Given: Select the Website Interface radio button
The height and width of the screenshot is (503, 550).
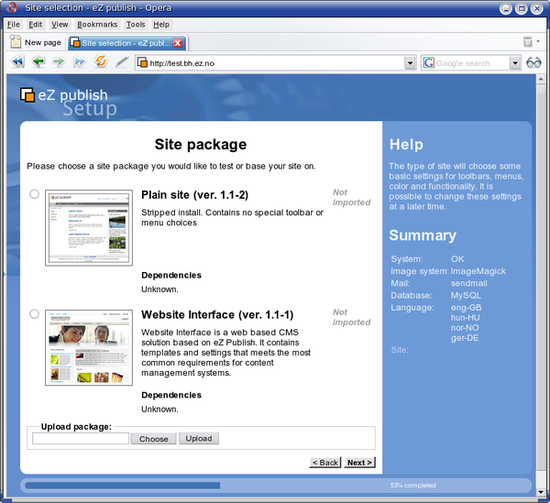Looking at the screenshot, I should (x=34, y=314).
